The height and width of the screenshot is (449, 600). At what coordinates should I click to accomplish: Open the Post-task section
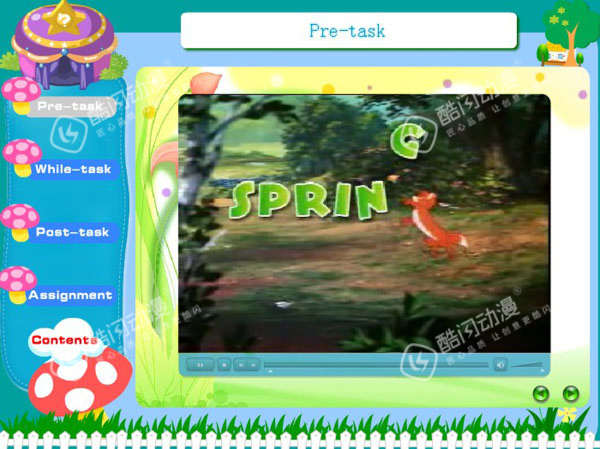pos(73,232)
